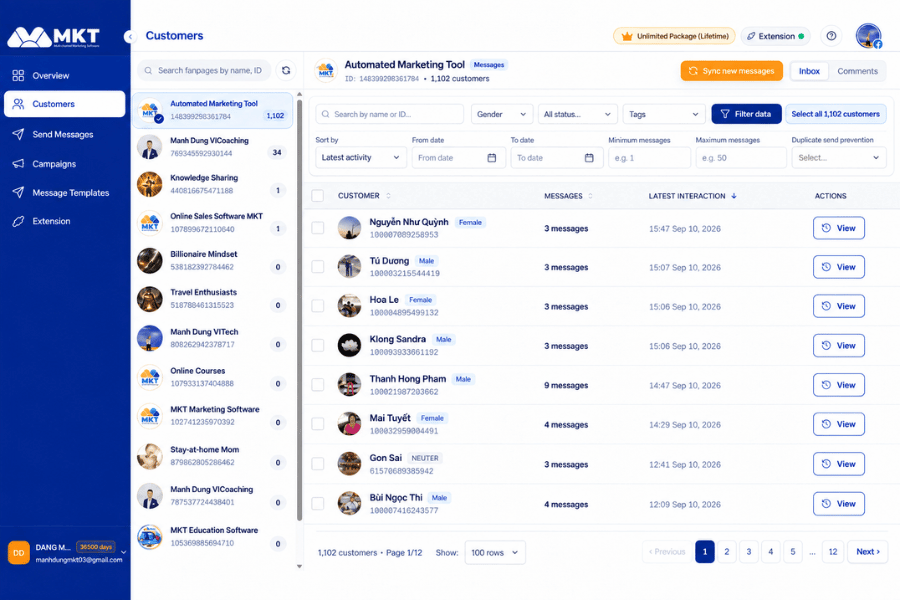Click Select all 1,102 customers
Screen dimensions: 900x600
tap(835, 114)
